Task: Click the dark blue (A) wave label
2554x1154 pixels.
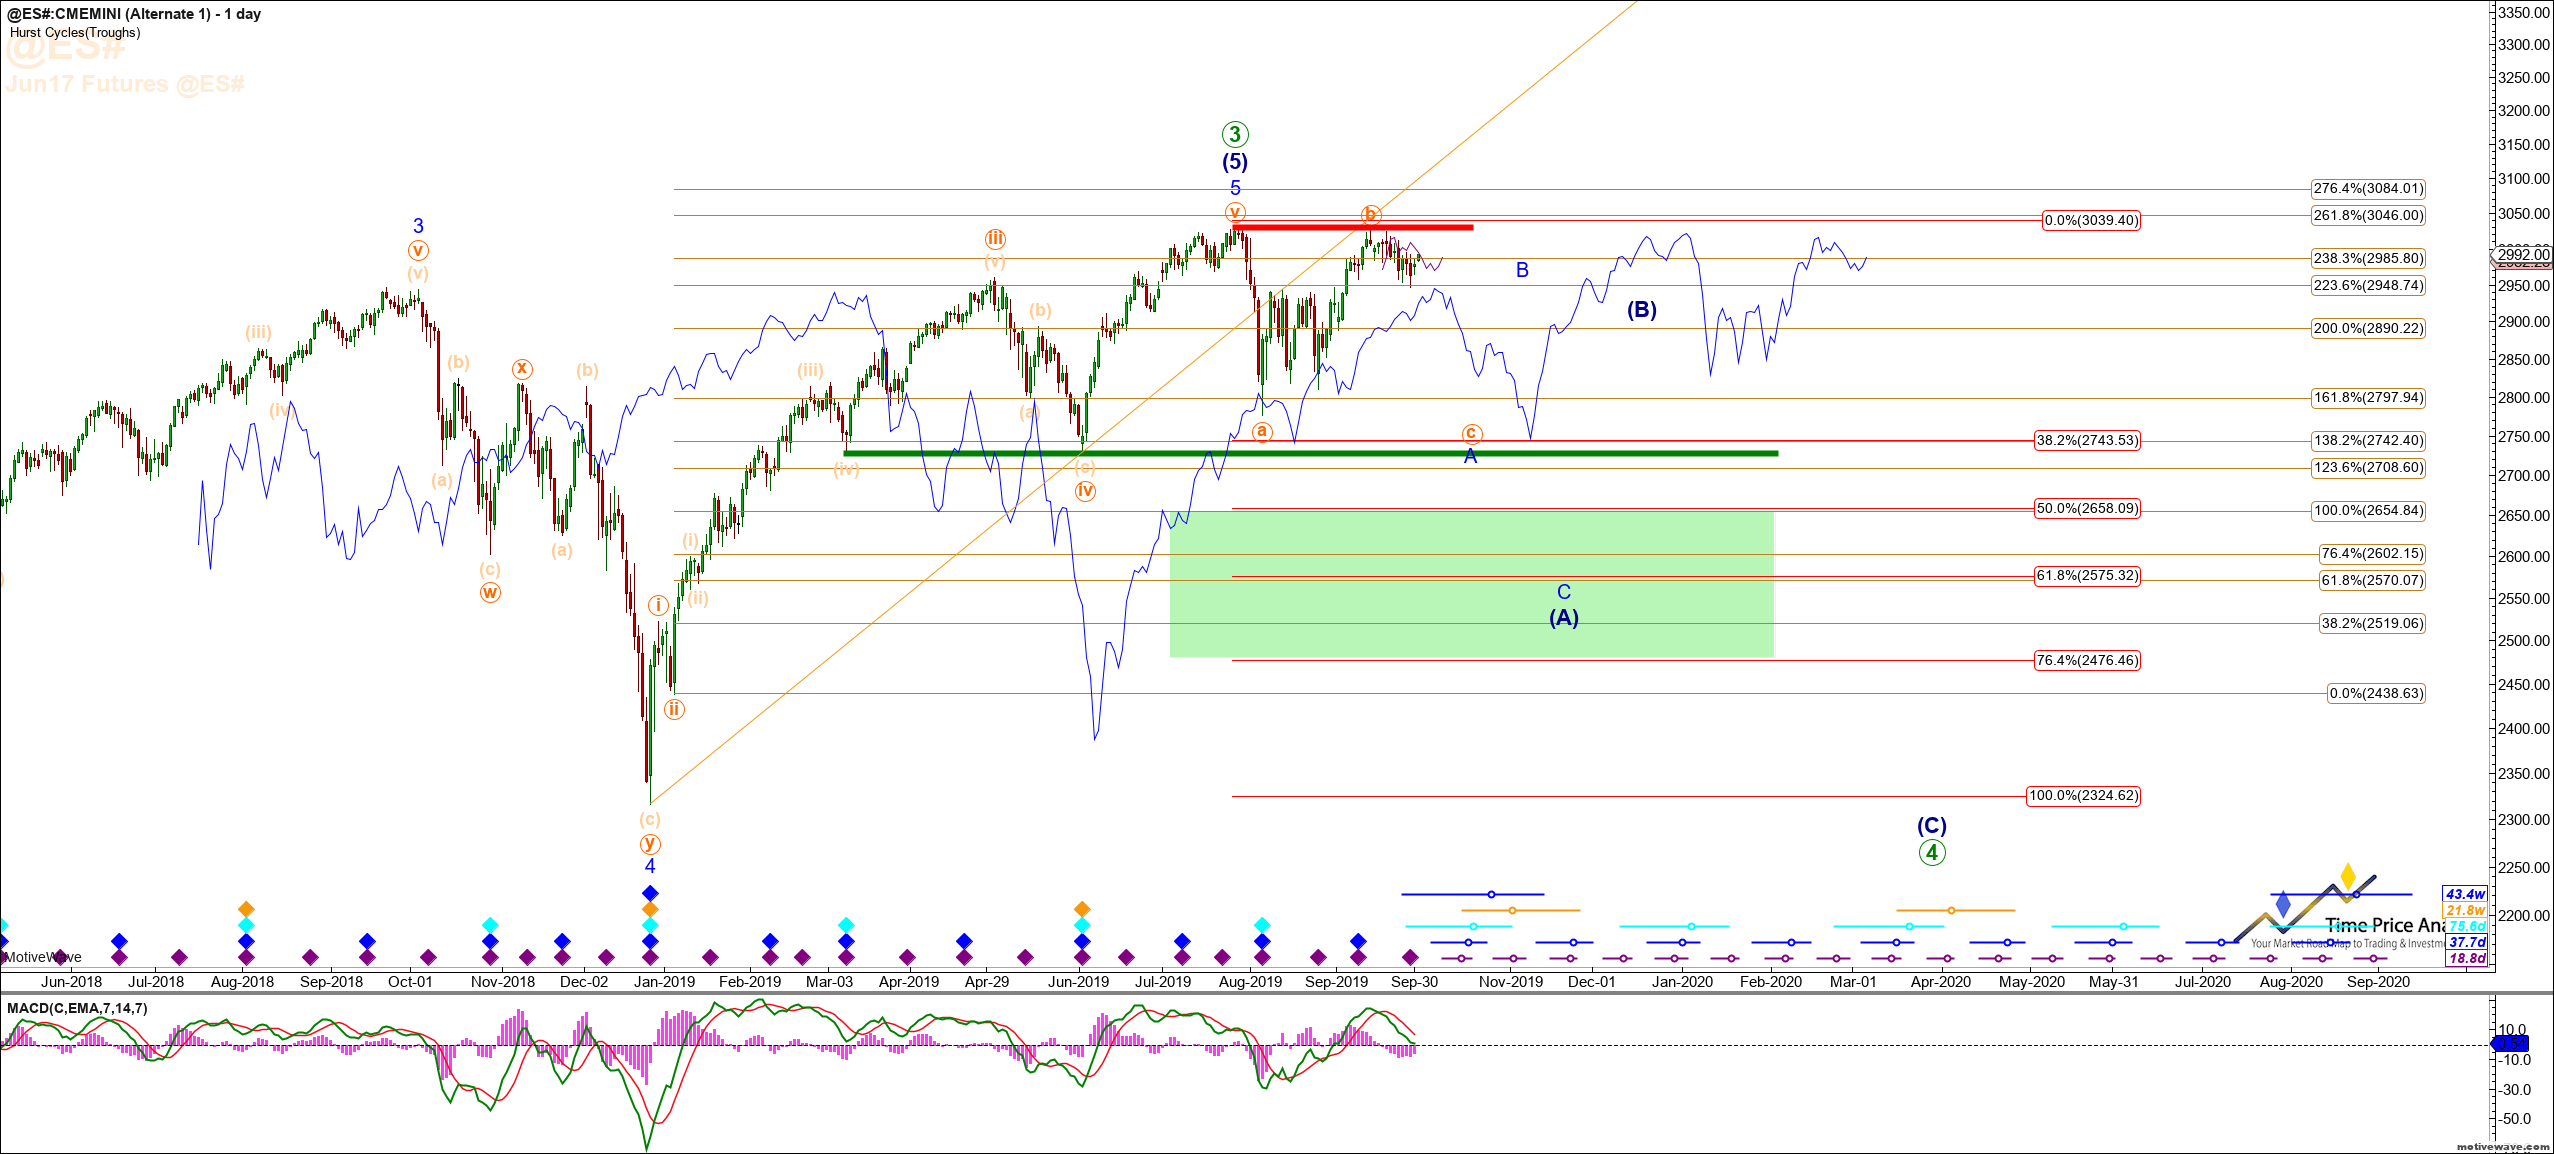Action: point(1564,618)
